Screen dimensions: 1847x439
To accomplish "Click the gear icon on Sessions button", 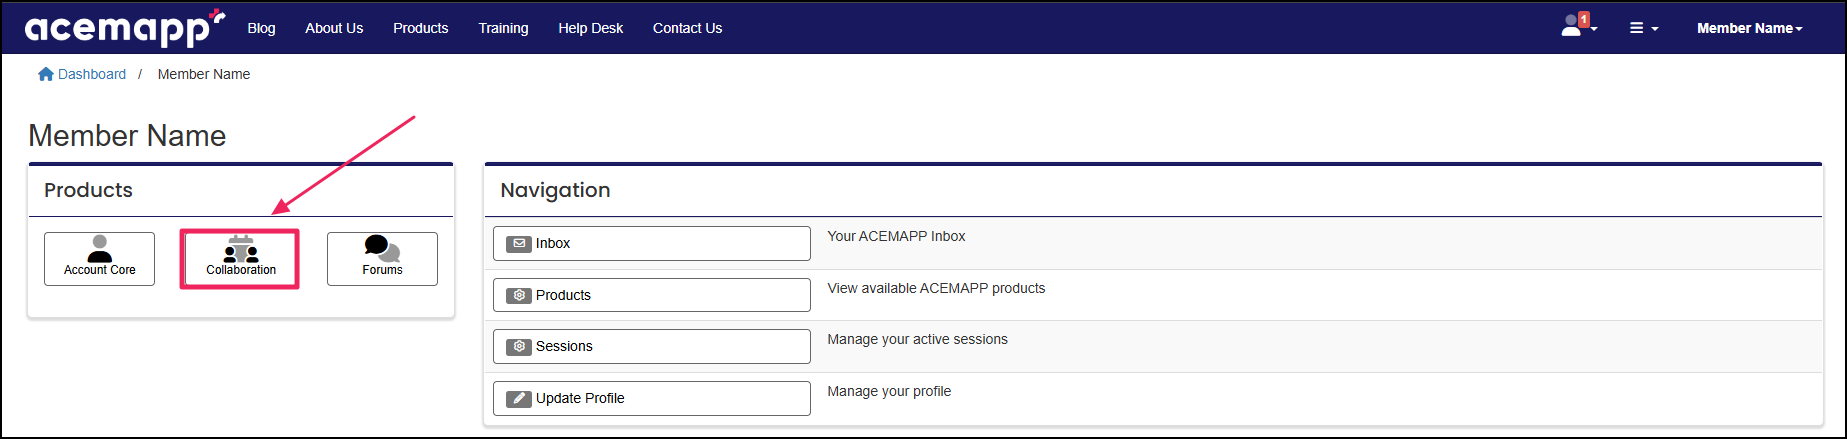I will (518, 346).
